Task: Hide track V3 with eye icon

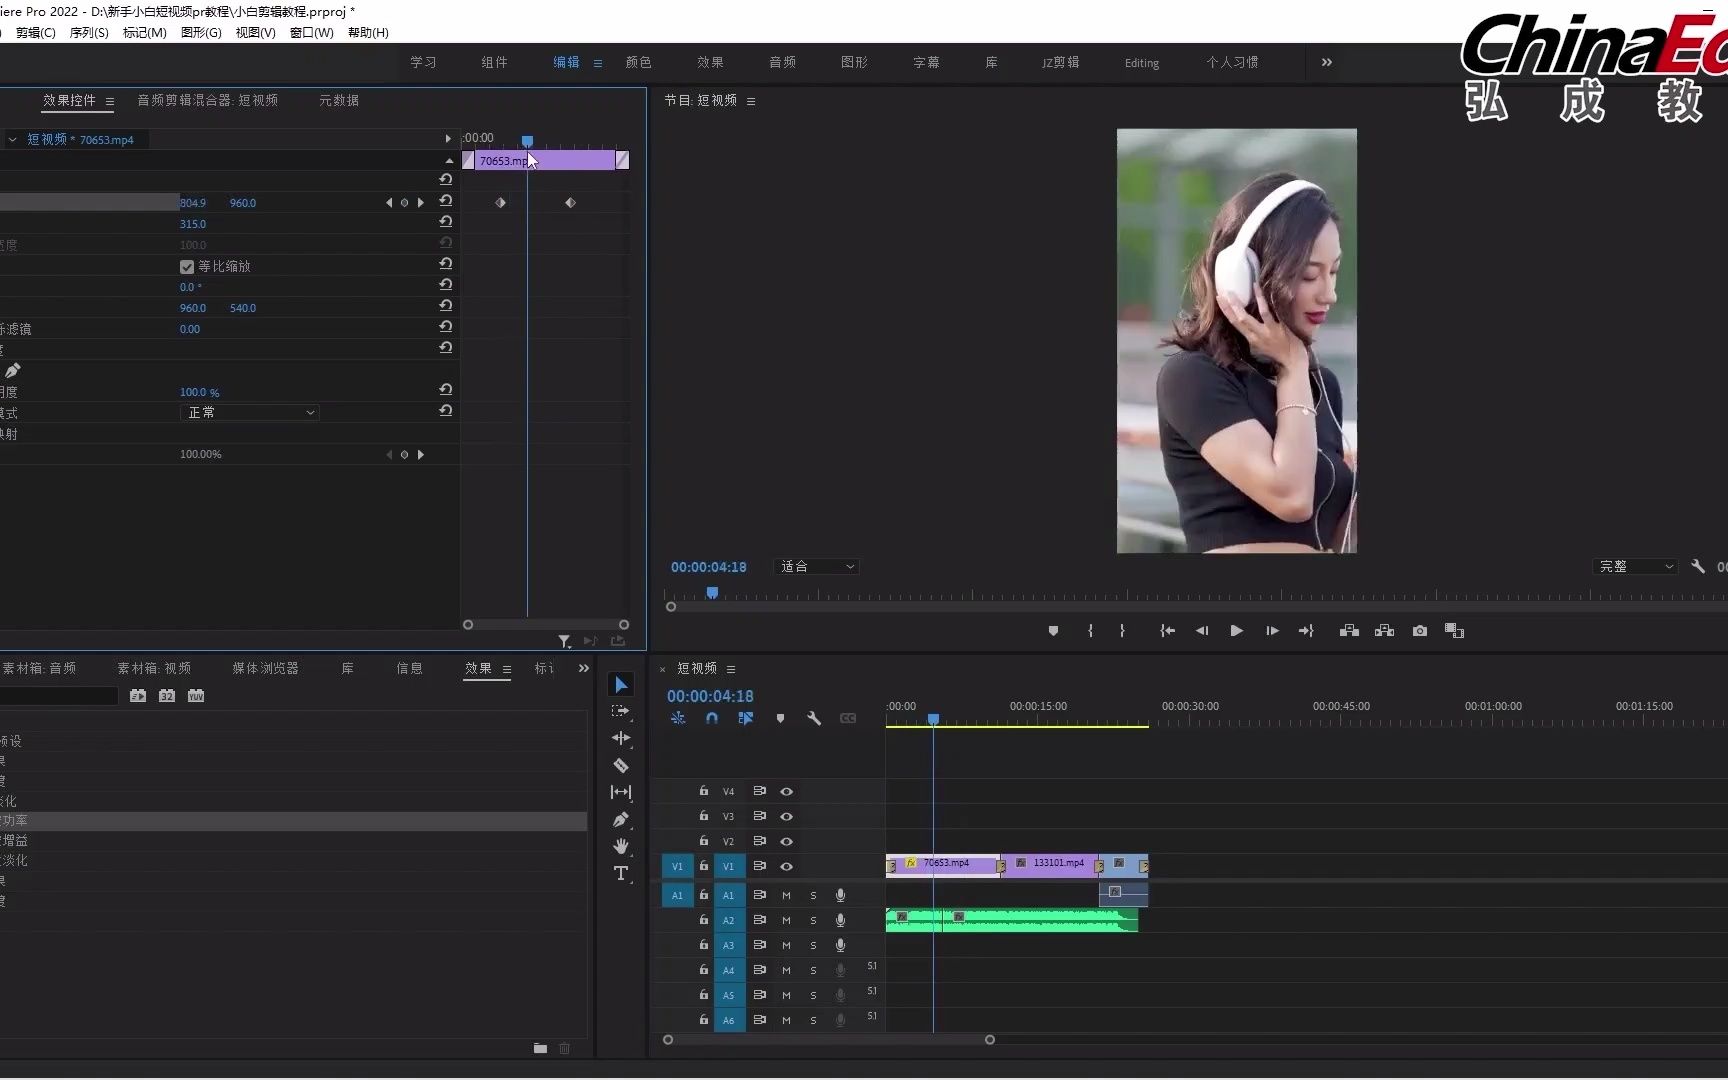Action: coord(787,816)
